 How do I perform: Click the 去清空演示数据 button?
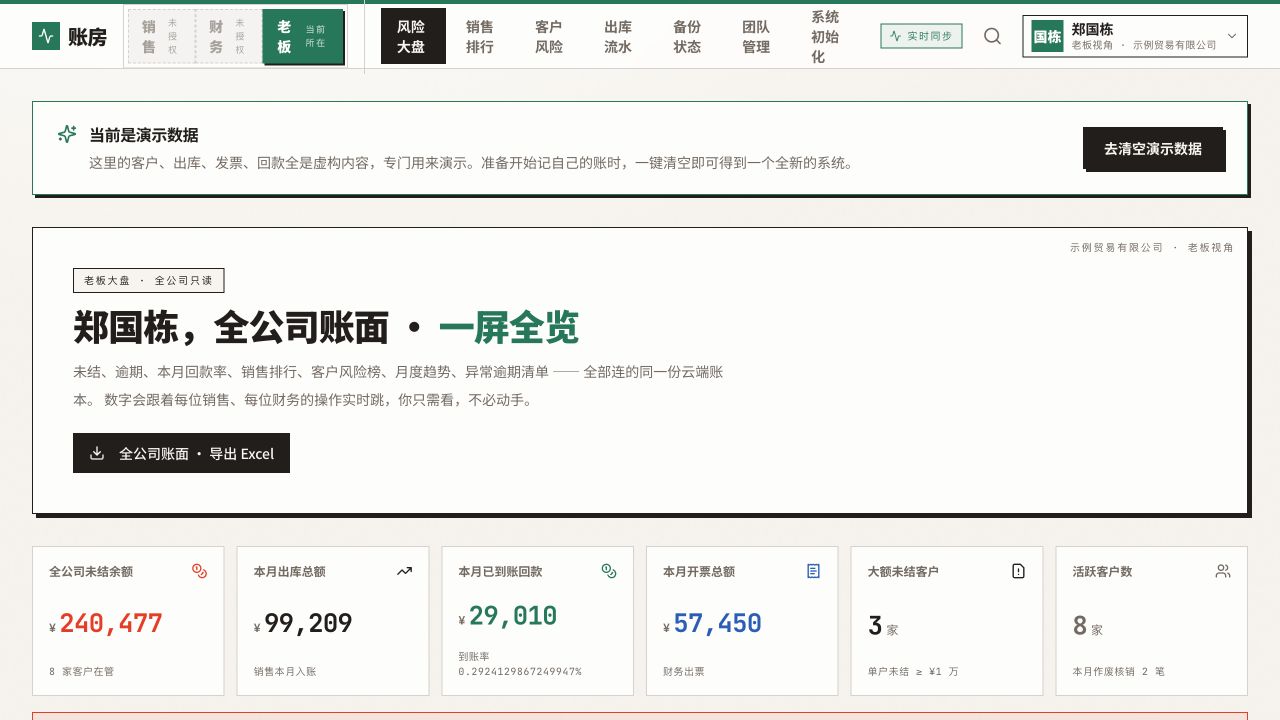pyautogui.click(x=1153, y=148)
